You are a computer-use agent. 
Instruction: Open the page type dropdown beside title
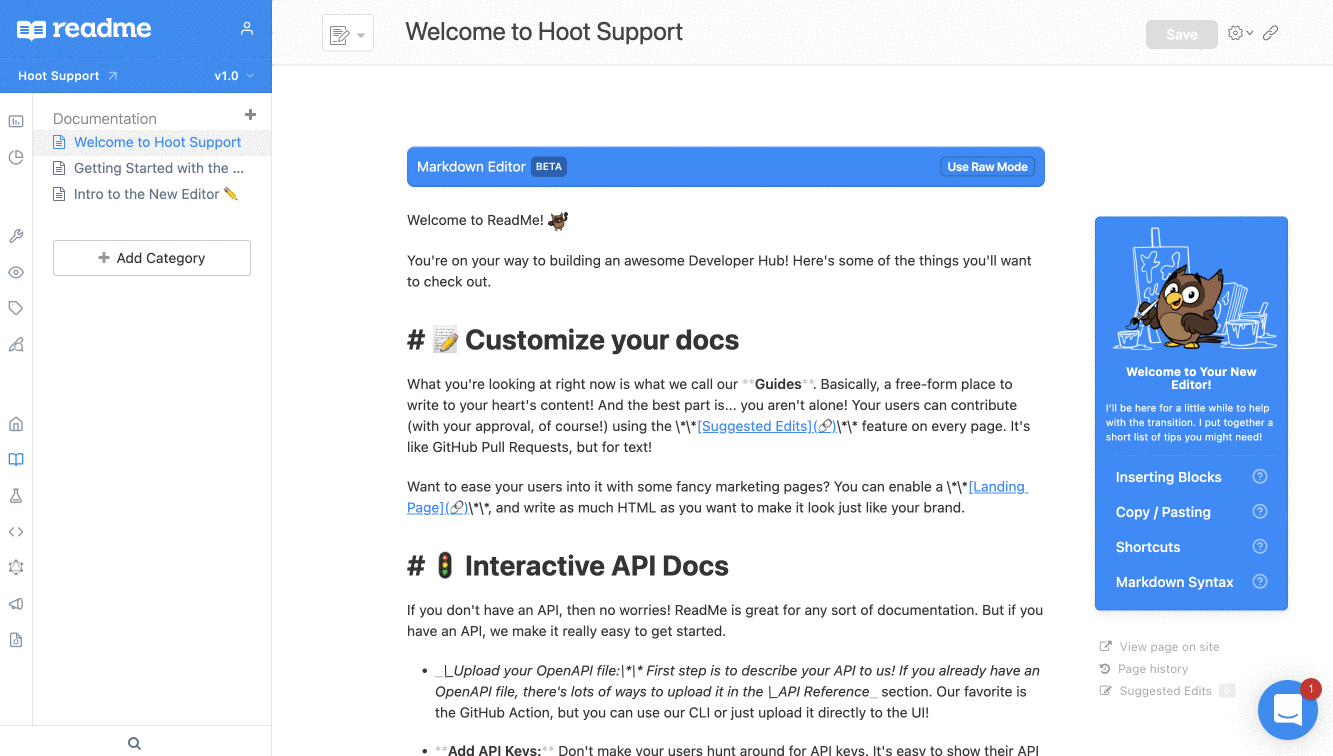coord(348,34)
